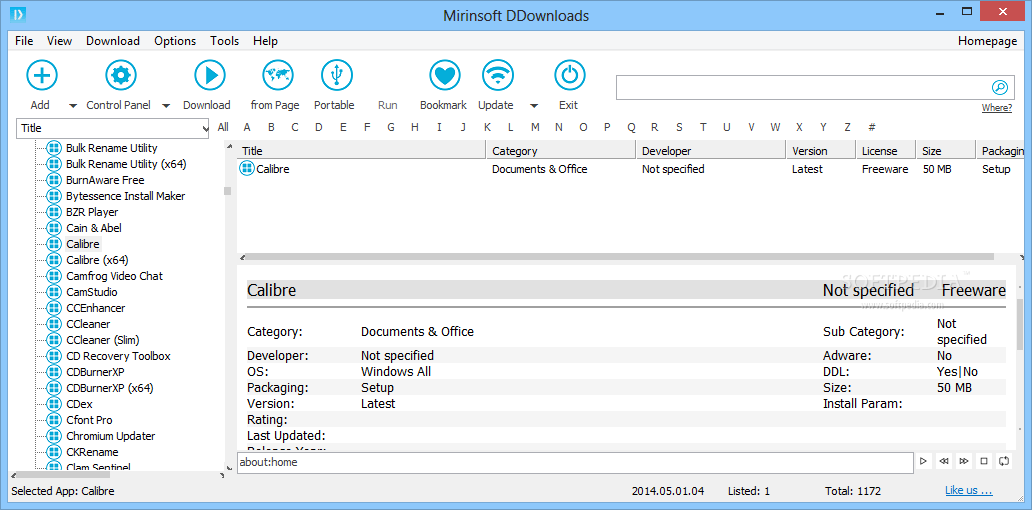Select CCEnhancer in the tree
This screenshot has width=1032, height=510.
tap(95, 308)
